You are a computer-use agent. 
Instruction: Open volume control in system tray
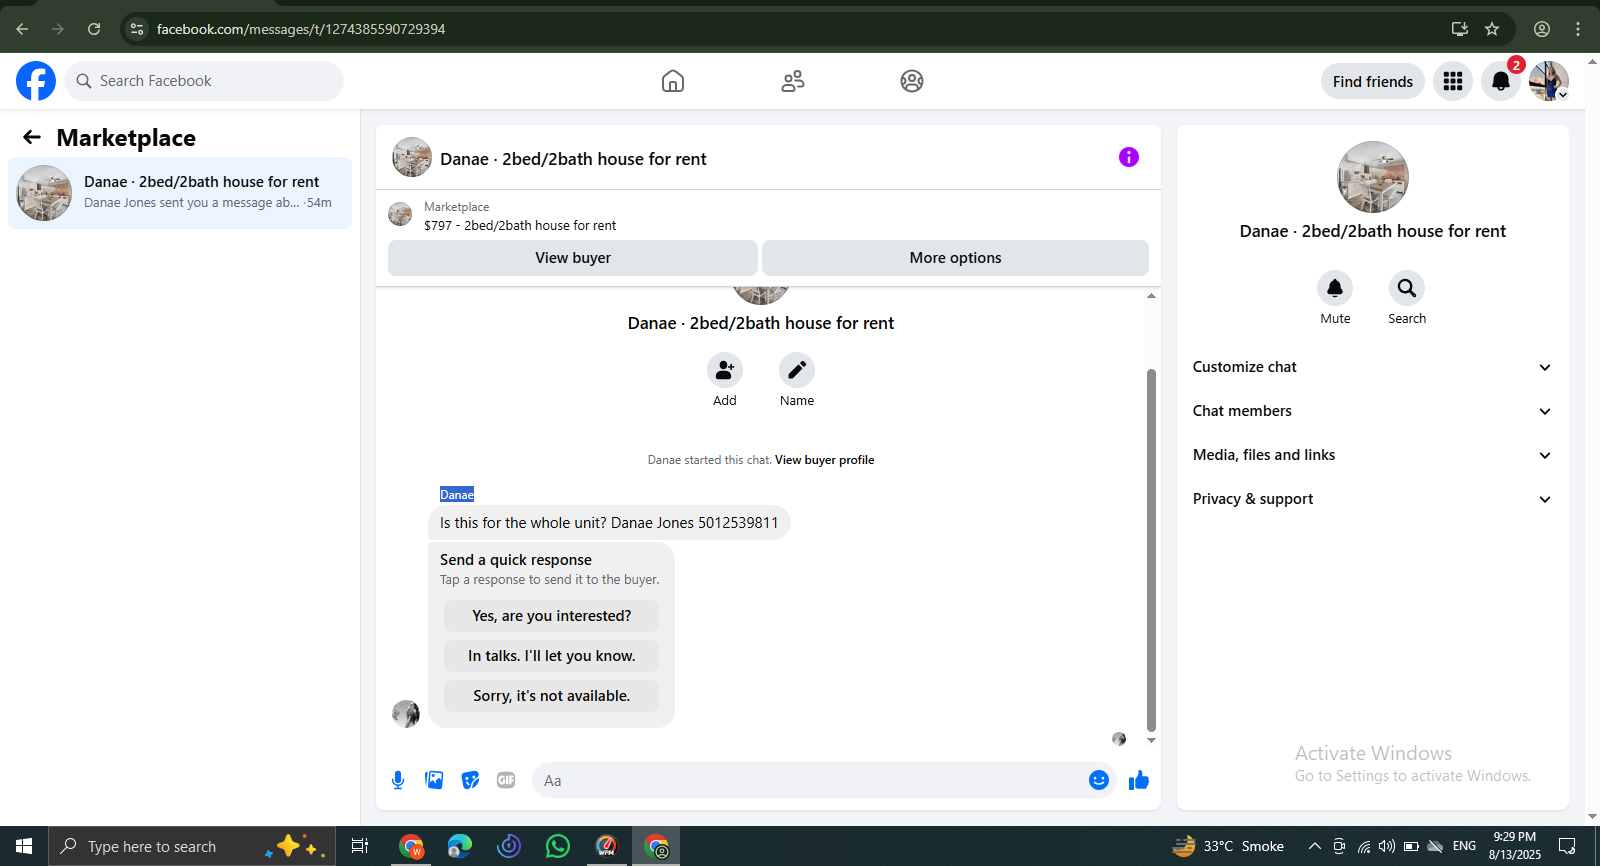pyautogui.click(x=1387, y=846)
